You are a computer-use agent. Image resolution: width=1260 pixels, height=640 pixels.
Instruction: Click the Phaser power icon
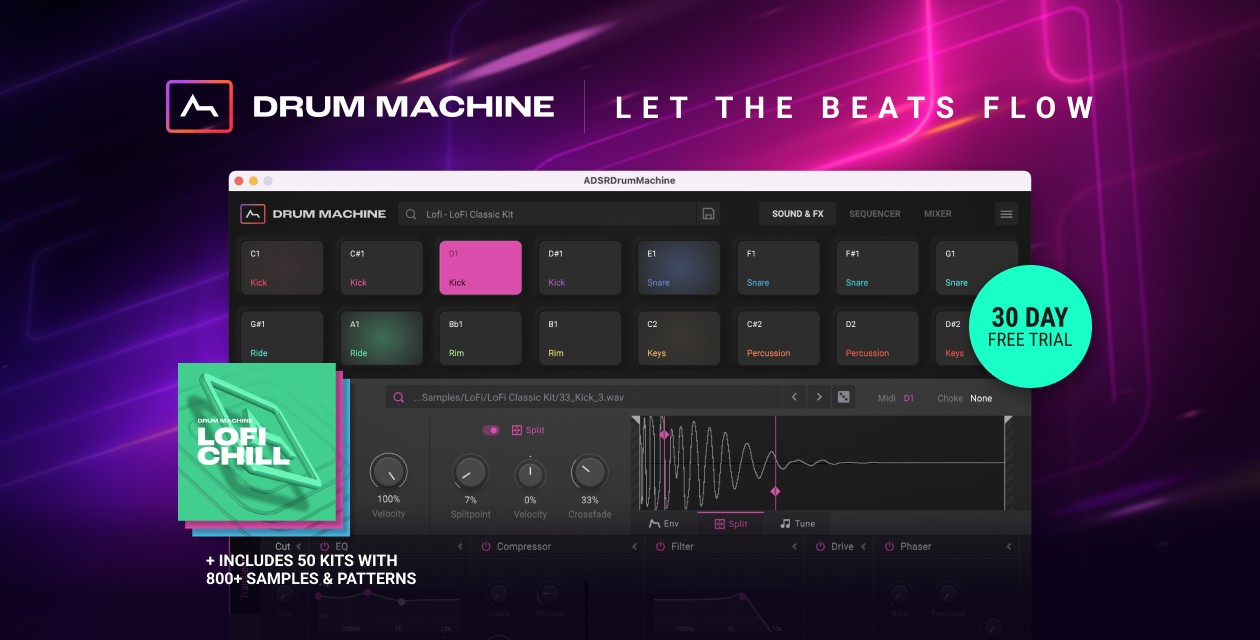pos(889,547)
